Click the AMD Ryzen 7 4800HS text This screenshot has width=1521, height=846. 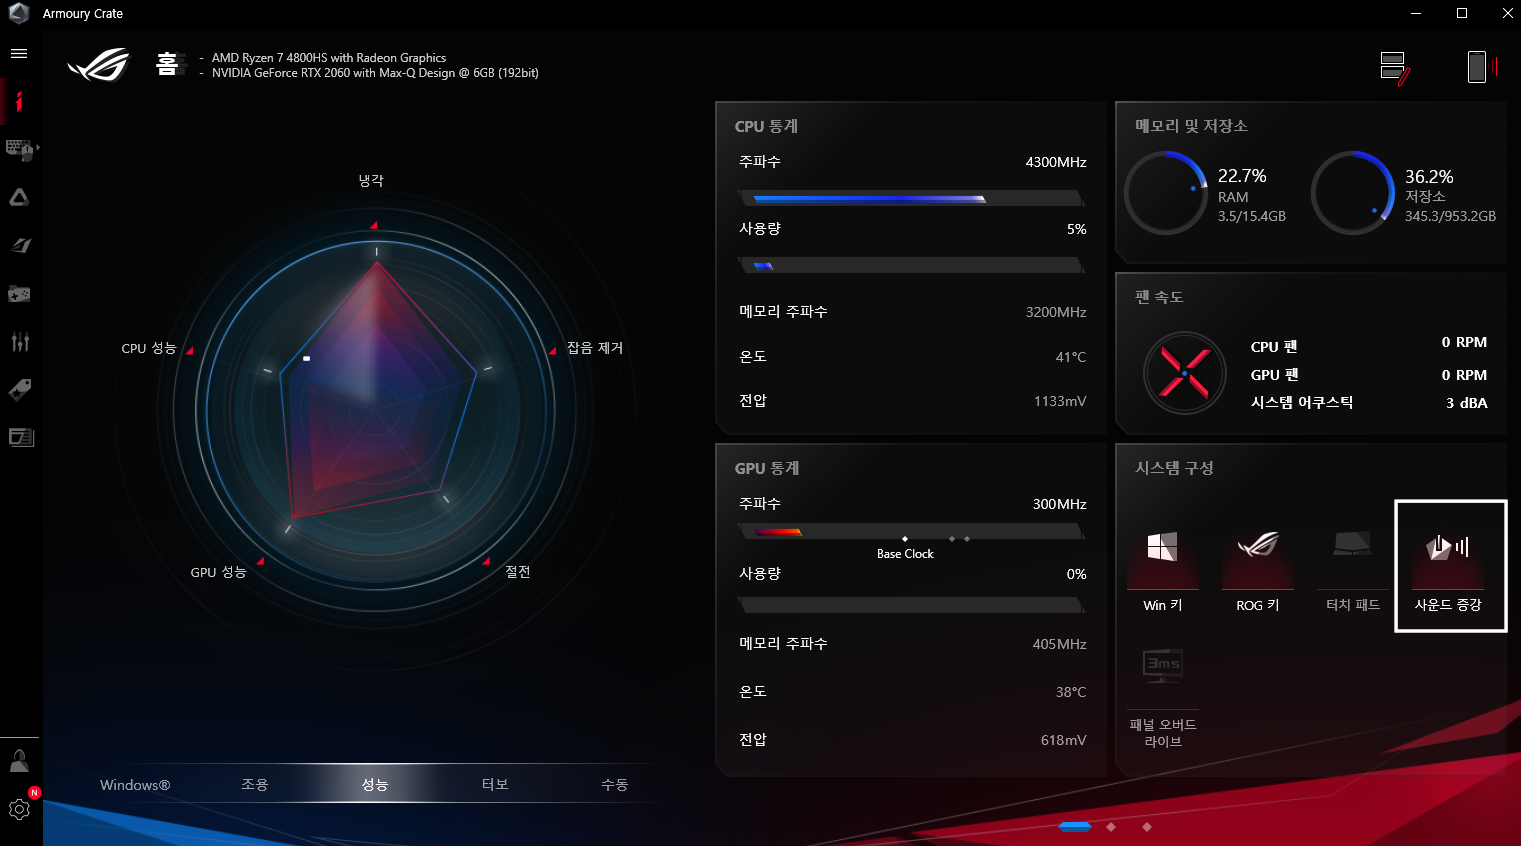pos(329,58)
